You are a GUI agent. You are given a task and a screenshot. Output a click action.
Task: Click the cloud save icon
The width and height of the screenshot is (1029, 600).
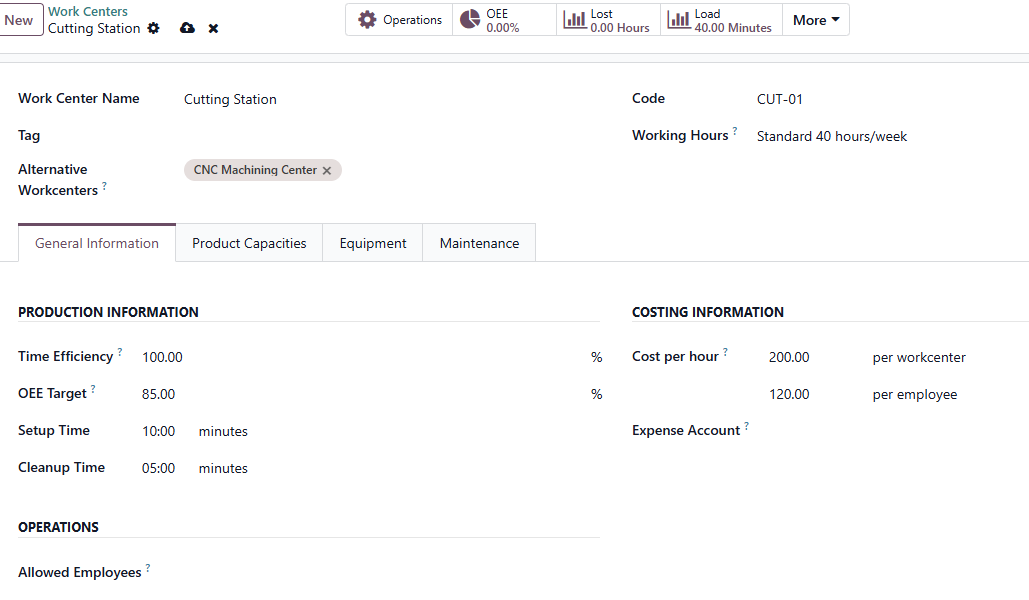[187, 28]
